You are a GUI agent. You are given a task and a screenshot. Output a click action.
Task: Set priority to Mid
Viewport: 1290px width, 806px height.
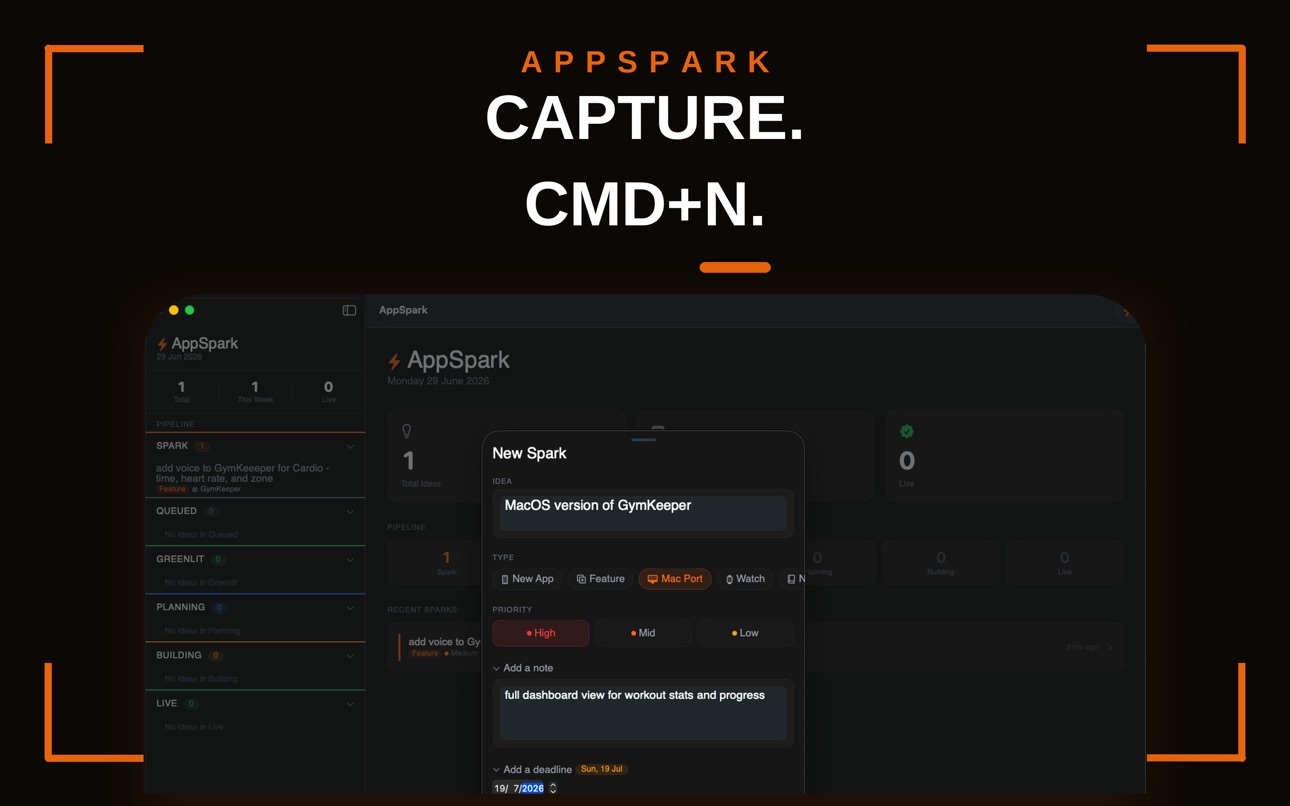[643, 633]
